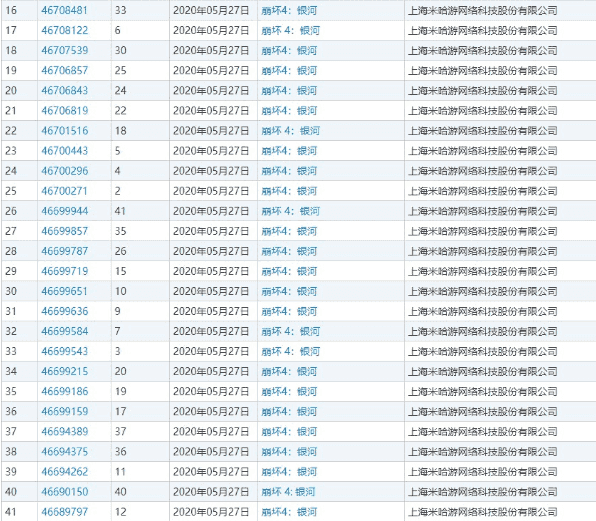Open application number 46699719 link
Viewport: 596px width, 521px height.
pyautogui.click(x=65, y=271)
